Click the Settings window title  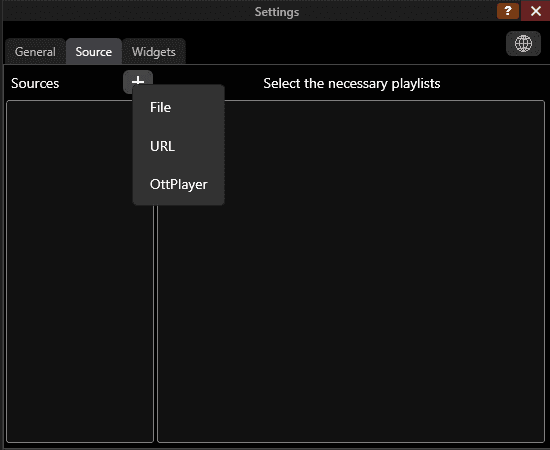[277, 12]
